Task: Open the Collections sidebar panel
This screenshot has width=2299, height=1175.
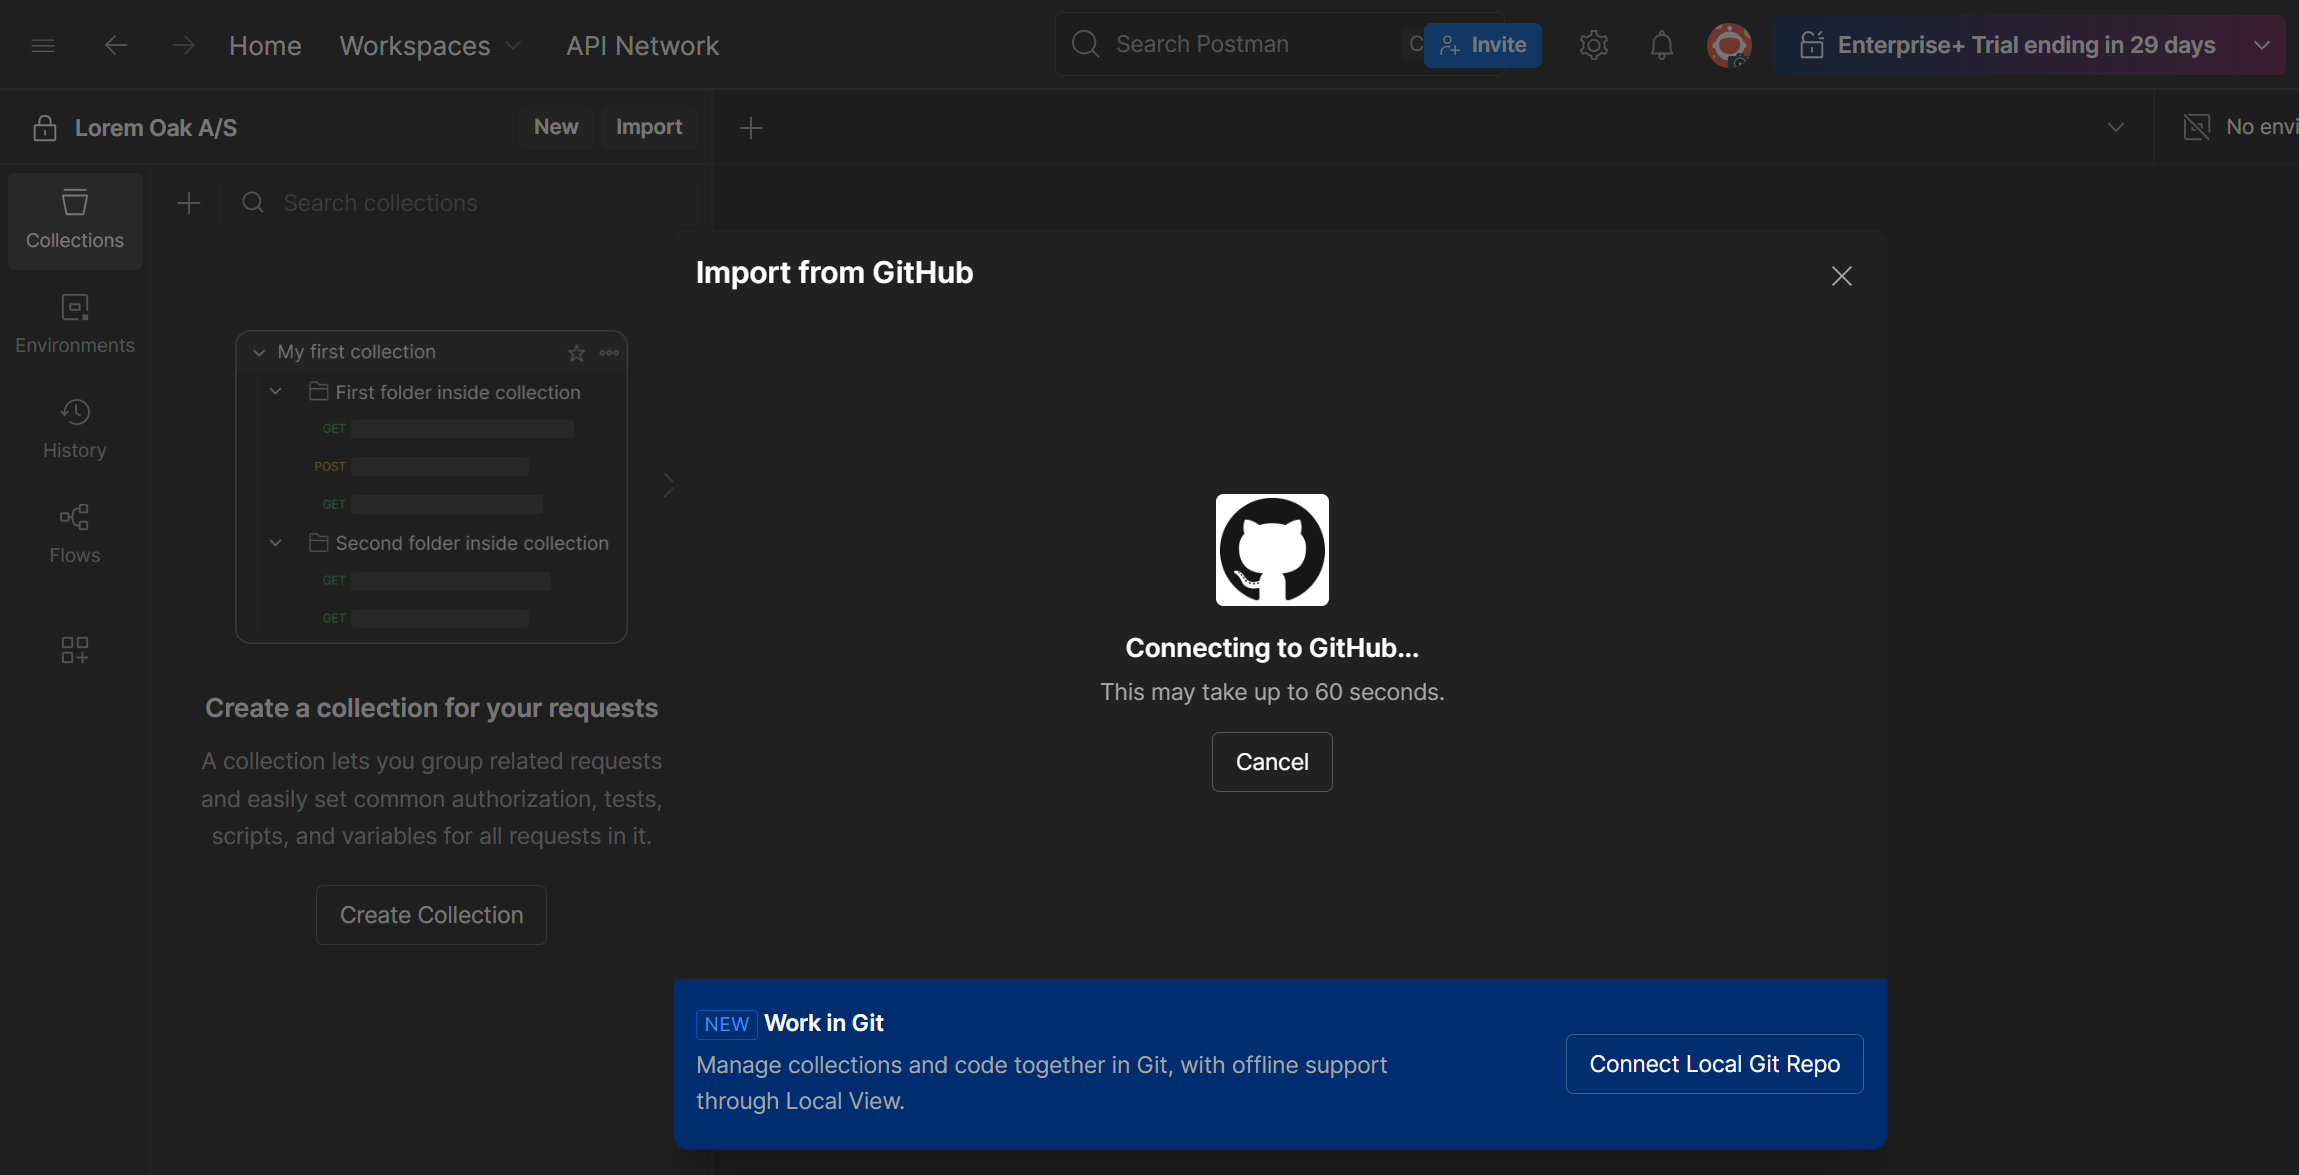Action: 75,220
